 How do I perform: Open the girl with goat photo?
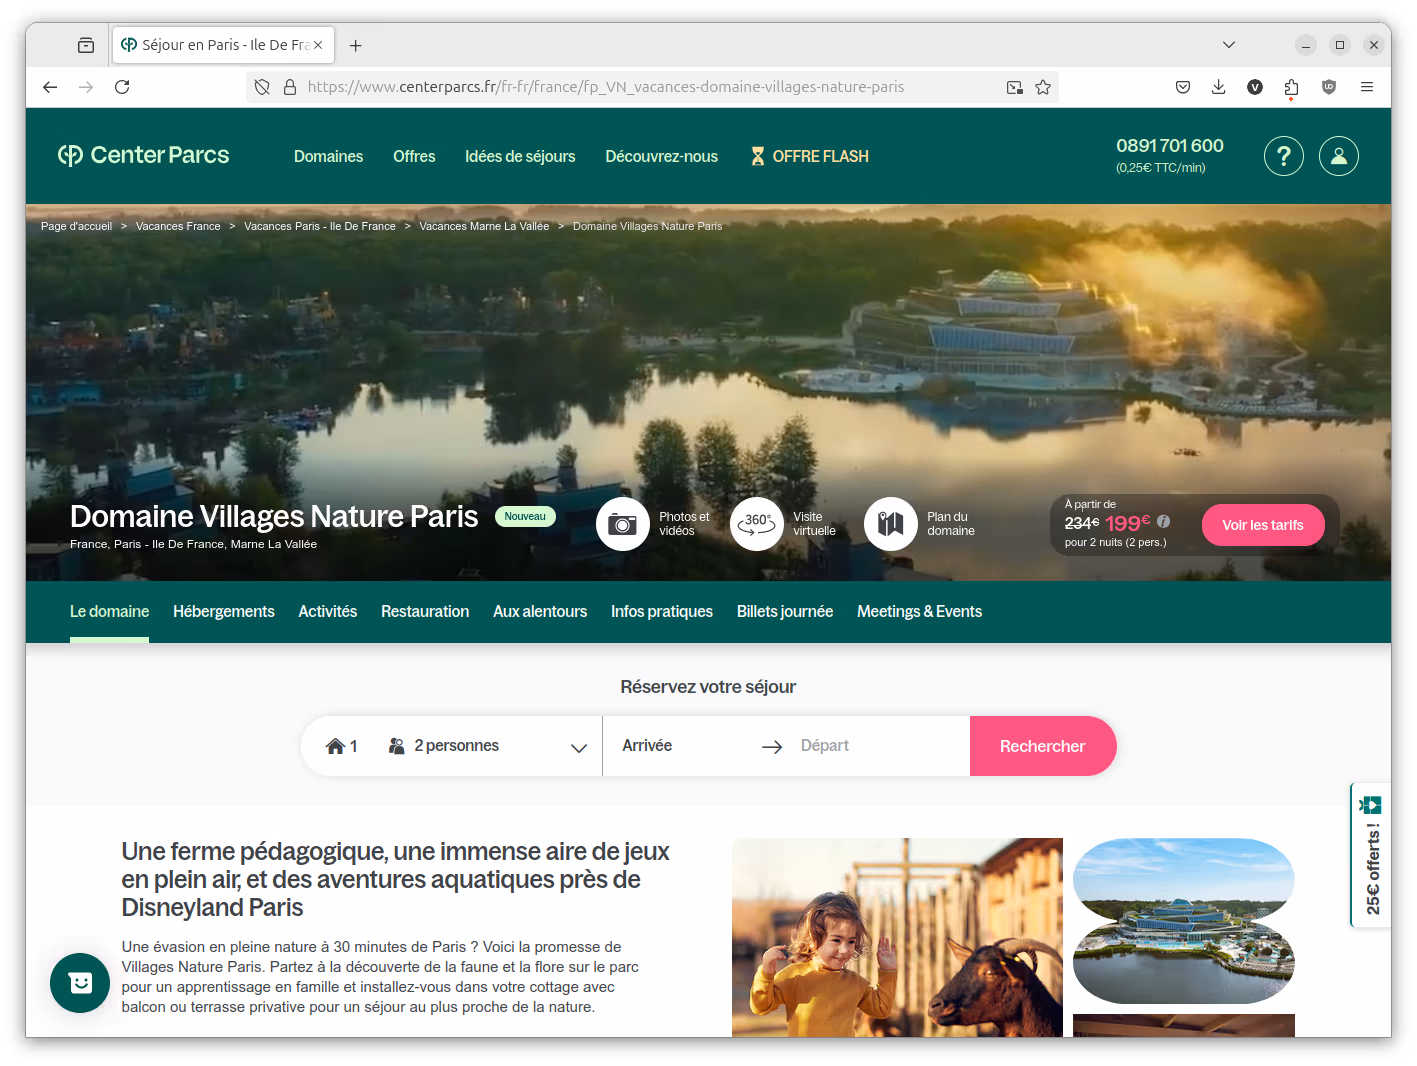[897, 937]
